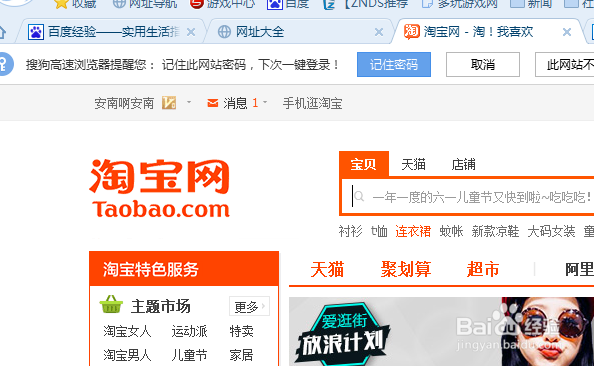Click the green basket 主题市场 icon
The width and height of the screenshot is (594, 366).
111,304
